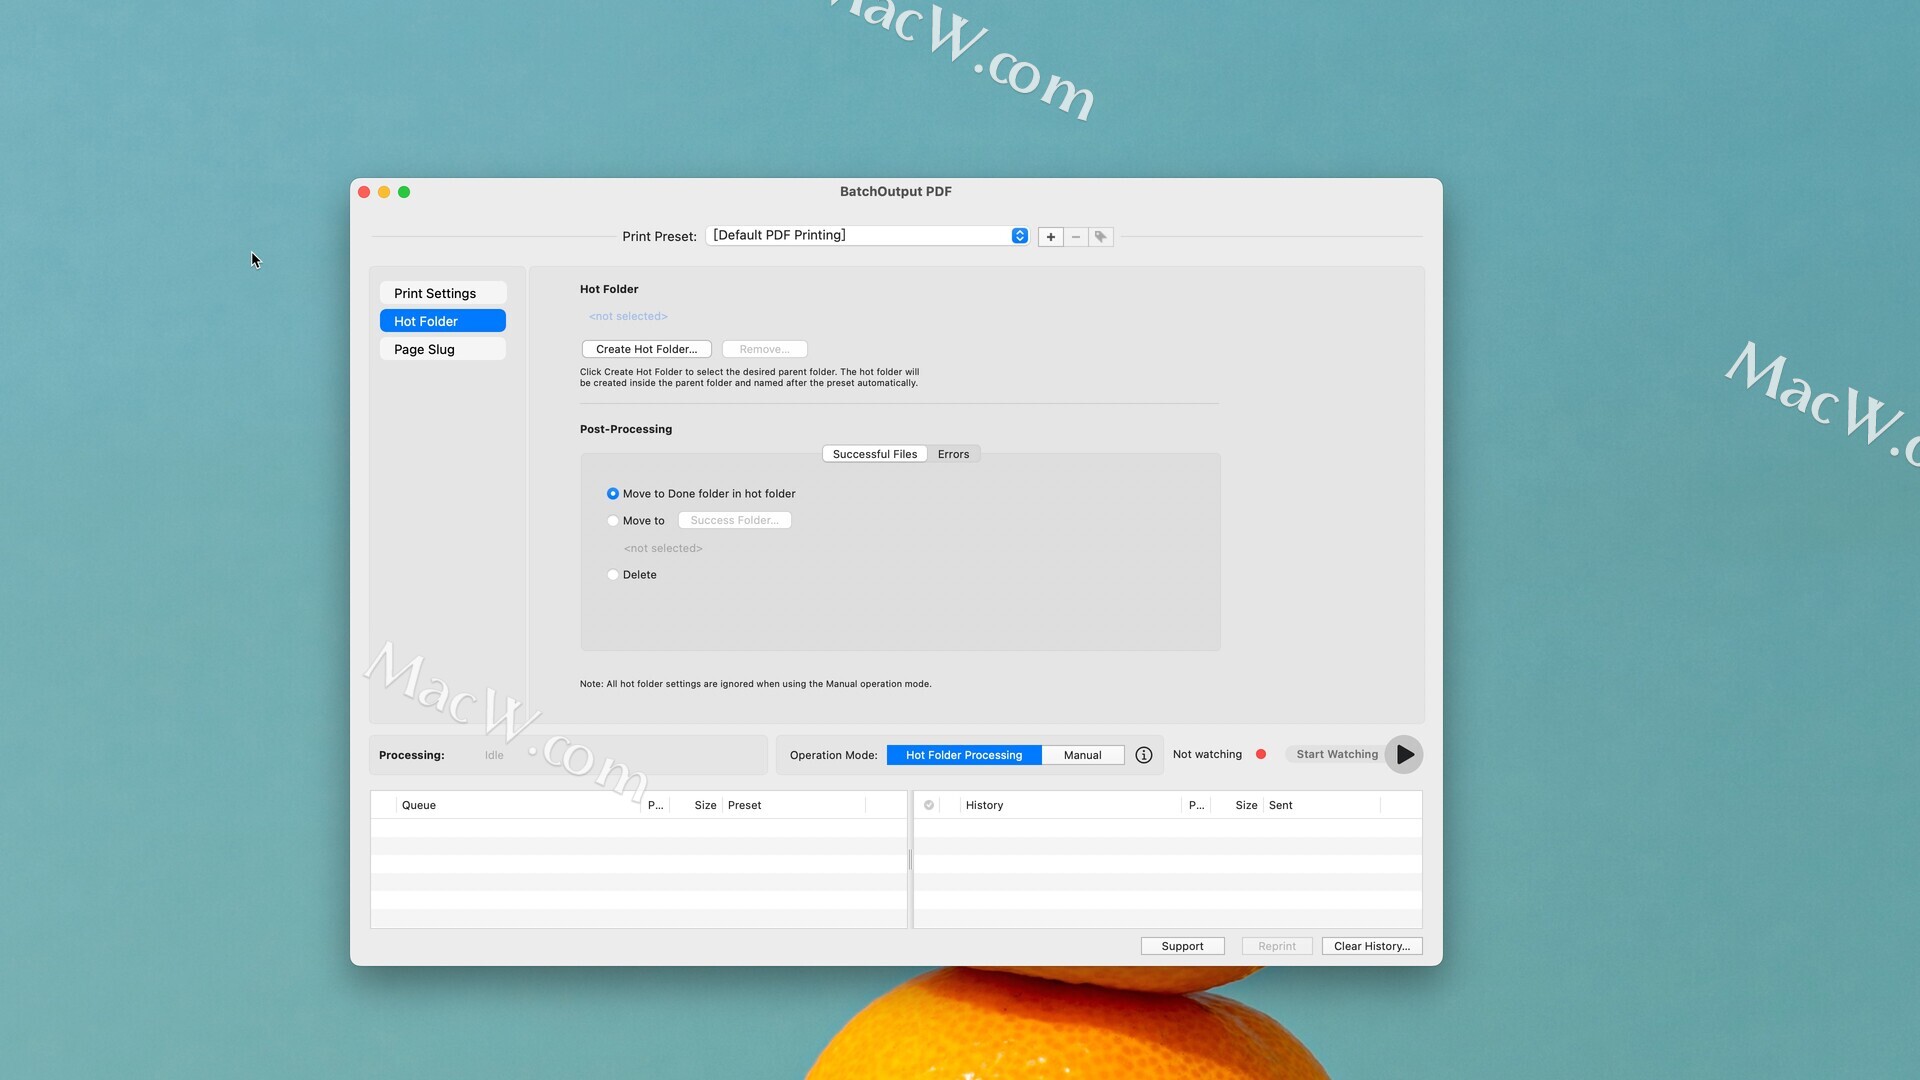The image size is (1920, 1080).
Task: Sort history by Sent column header
Action: (1322, 805)
